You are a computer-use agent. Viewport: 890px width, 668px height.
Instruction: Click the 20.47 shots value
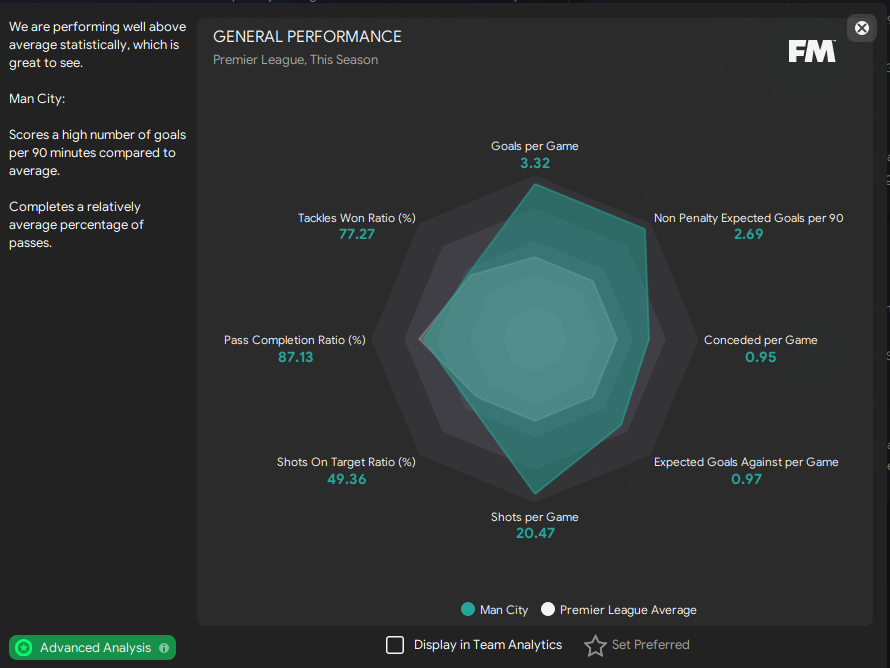(535, 533)
